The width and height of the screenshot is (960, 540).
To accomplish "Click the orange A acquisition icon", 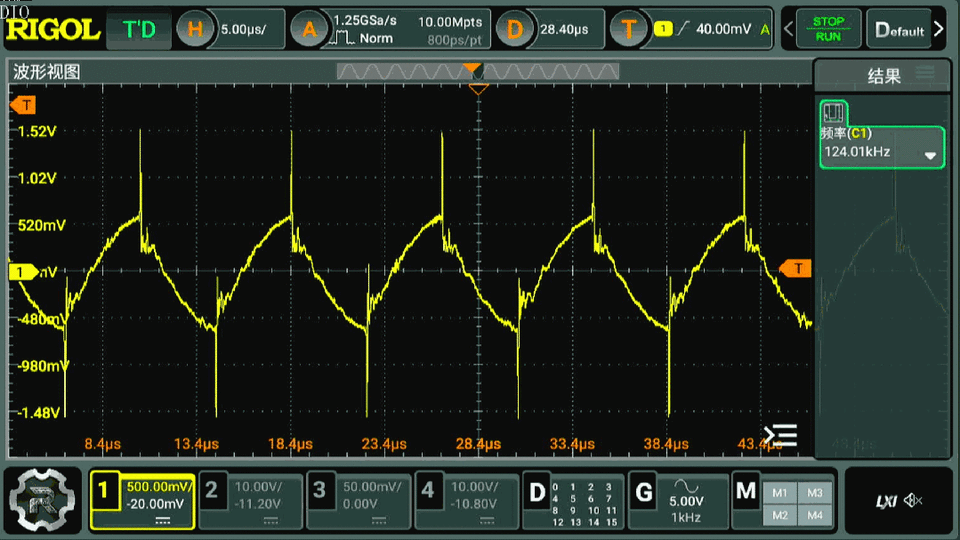I will [309, 29].
